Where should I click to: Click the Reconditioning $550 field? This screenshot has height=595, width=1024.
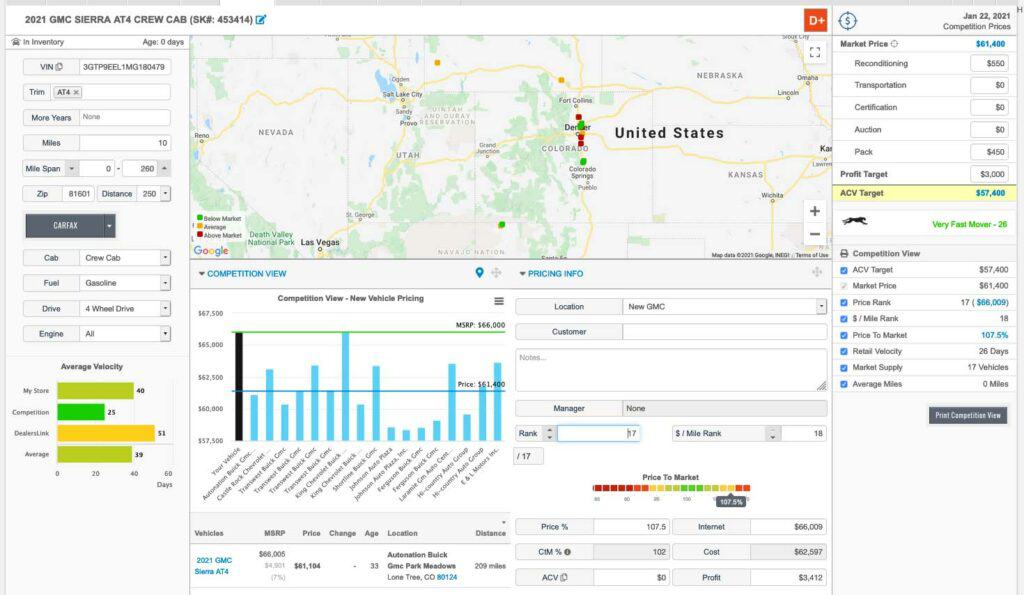point(989,63)
